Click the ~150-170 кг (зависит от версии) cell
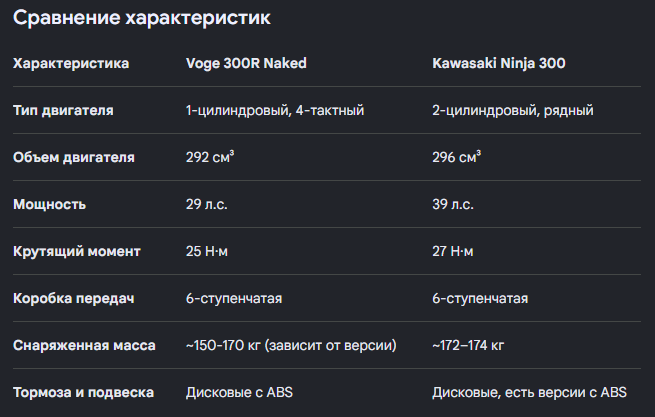 tap(291, 346)
